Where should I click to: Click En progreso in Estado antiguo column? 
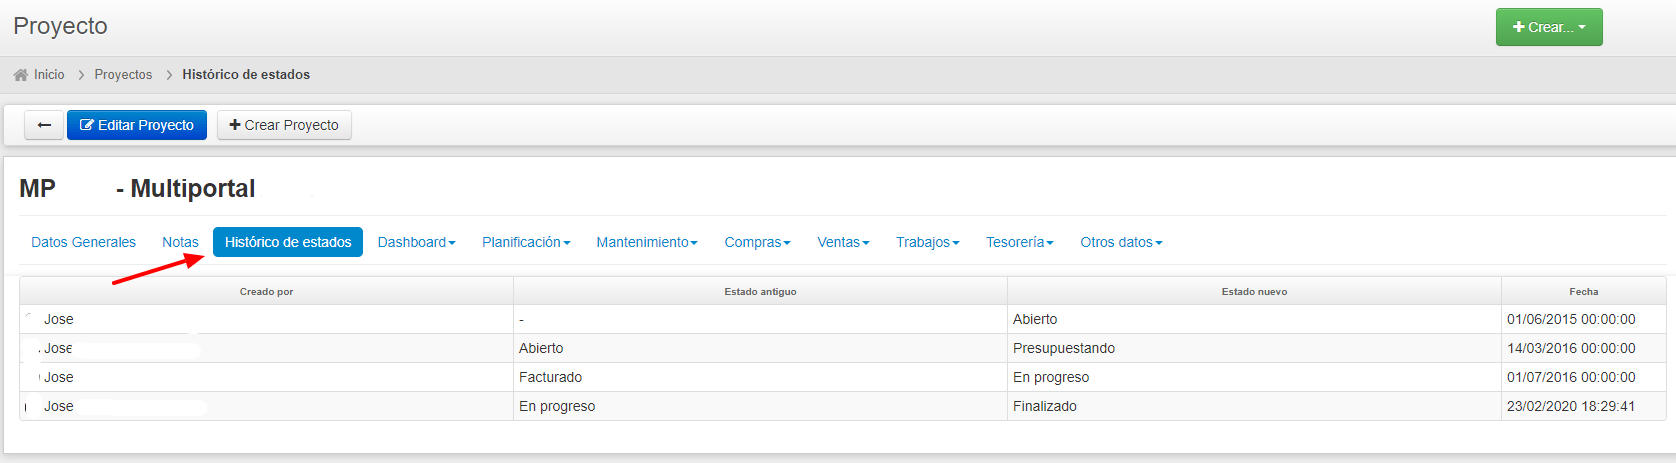(557, 406)
